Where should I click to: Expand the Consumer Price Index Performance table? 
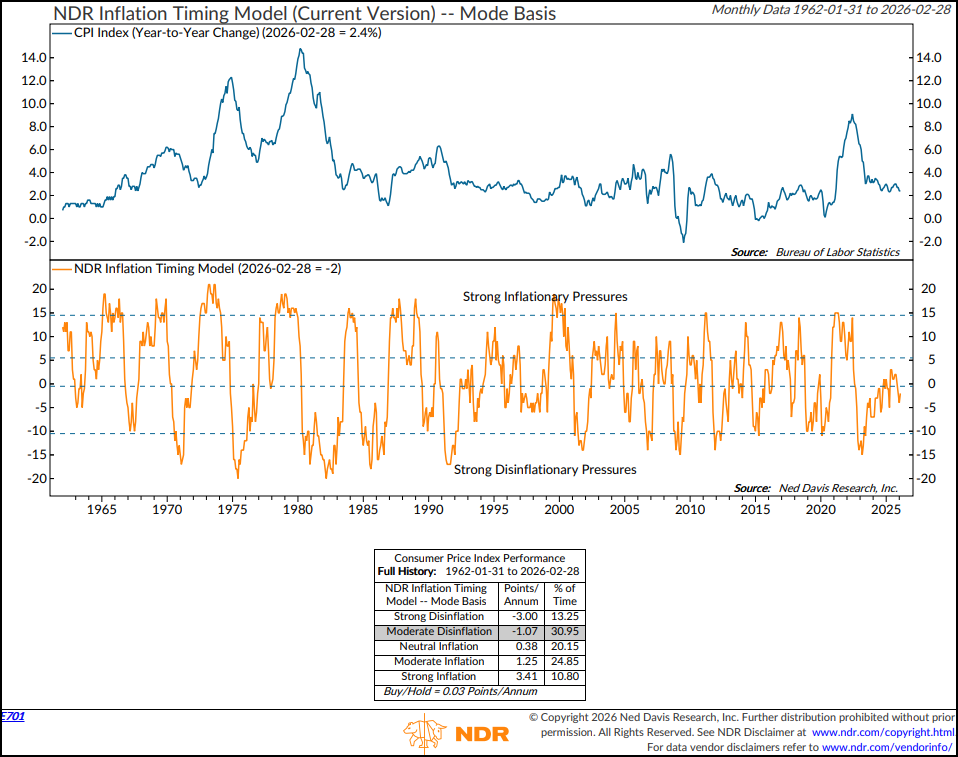(x=479, y=558)
